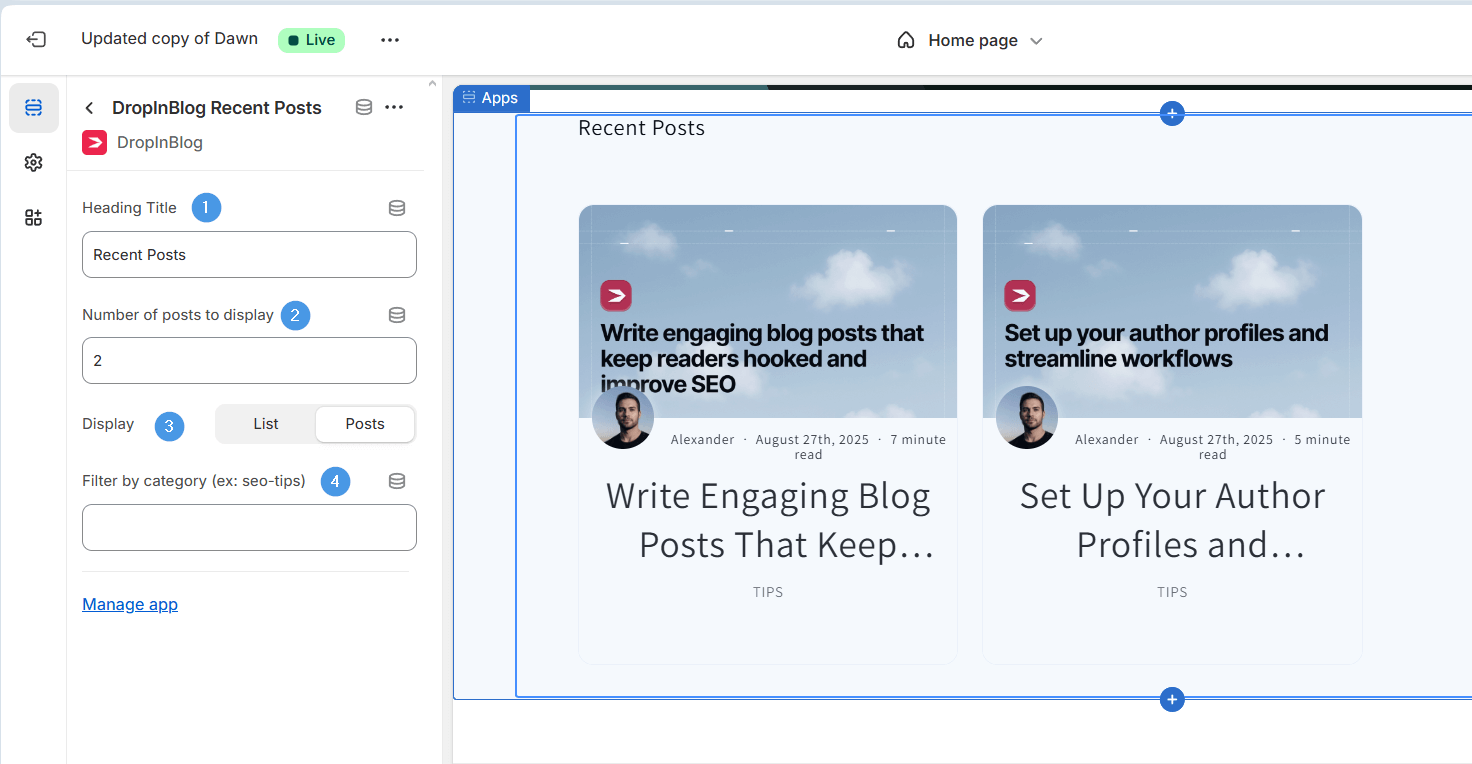
Task: Click the Number of posts input field
Action: click(x=249, y=361)
